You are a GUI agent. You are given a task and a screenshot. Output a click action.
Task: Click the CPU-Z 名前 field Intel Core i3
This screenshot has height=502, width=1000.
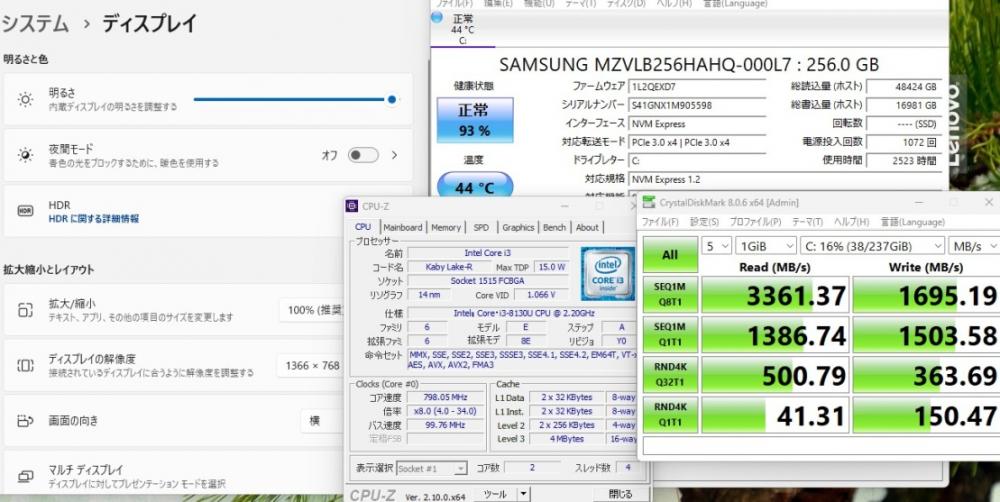coord(488,253)
